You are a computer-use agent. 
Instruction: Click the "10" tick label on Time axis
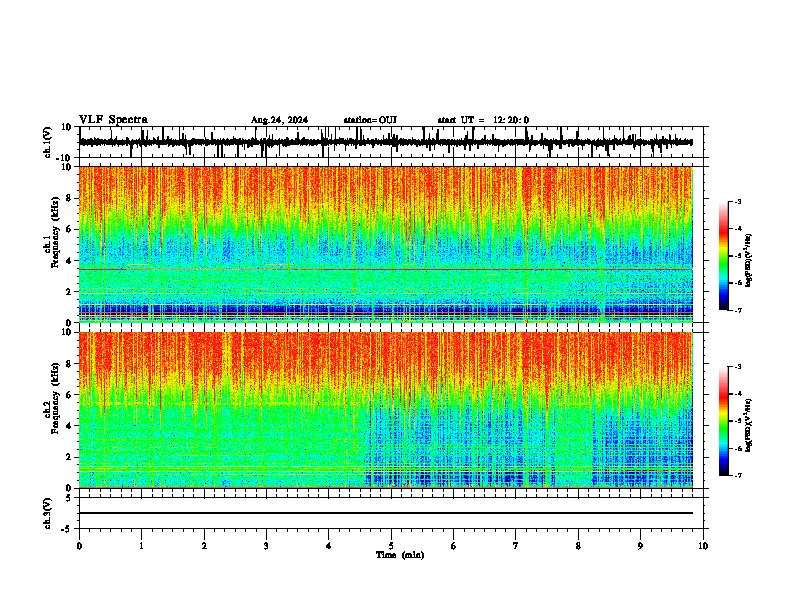703,546
